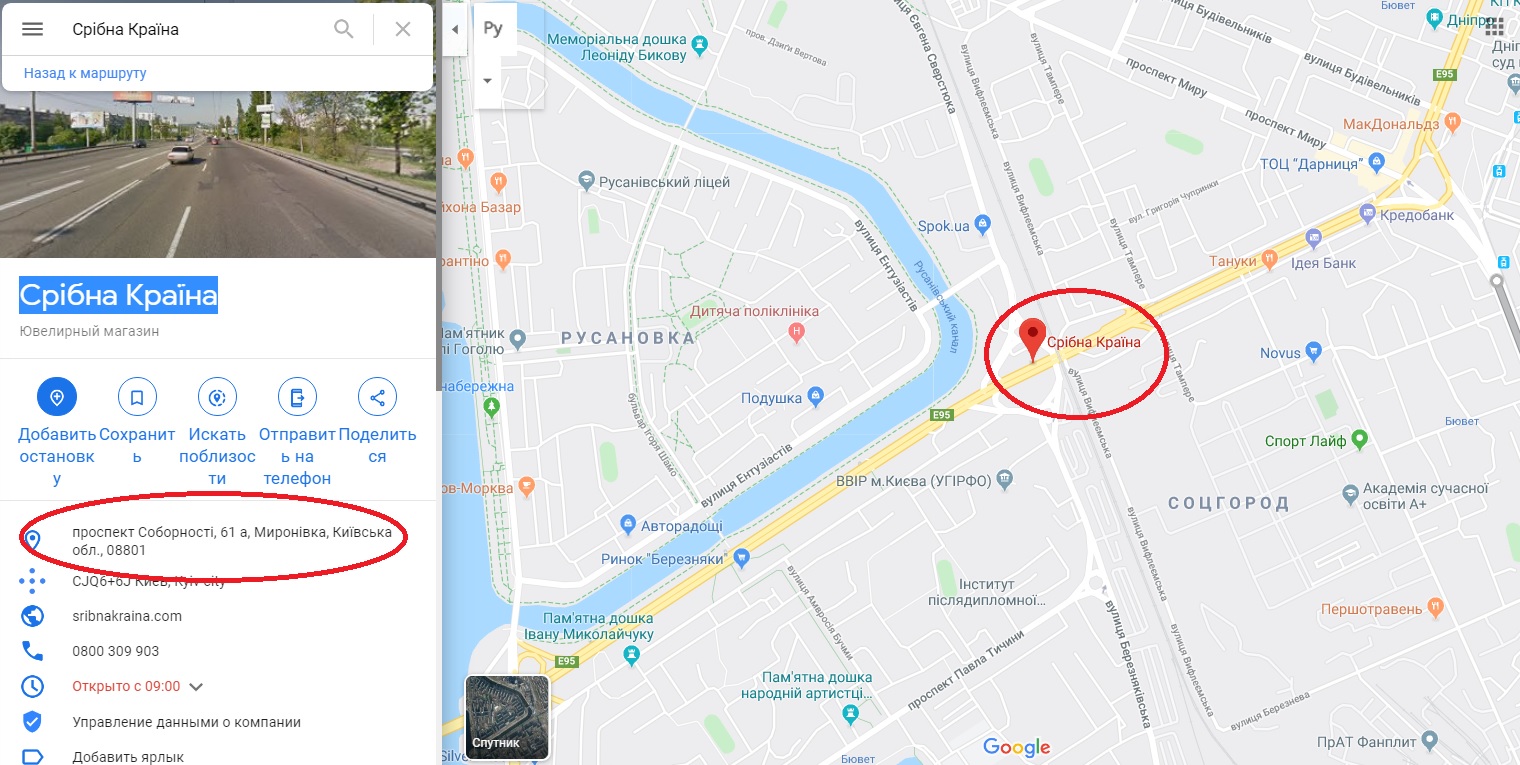Open the sribnakraina.com website link

tap(127, 616)
